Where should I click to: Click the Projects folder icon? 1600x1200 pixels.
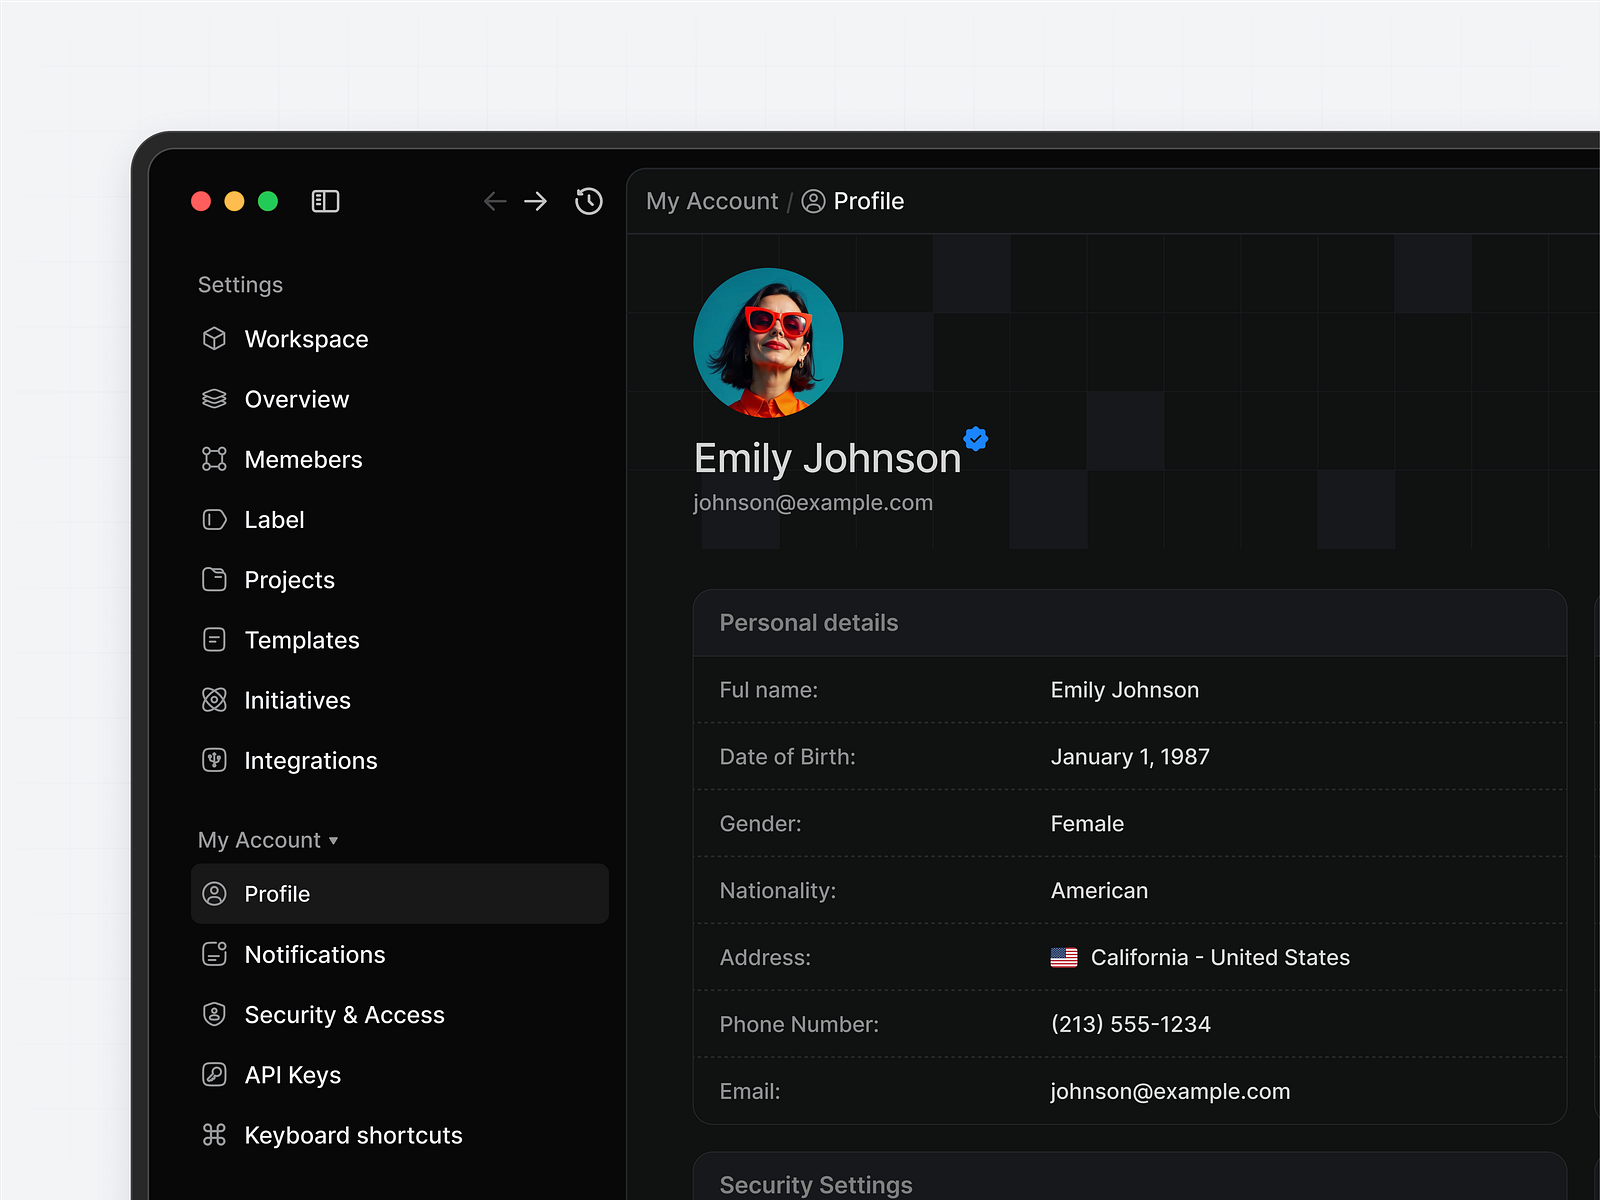pos(214,579)
